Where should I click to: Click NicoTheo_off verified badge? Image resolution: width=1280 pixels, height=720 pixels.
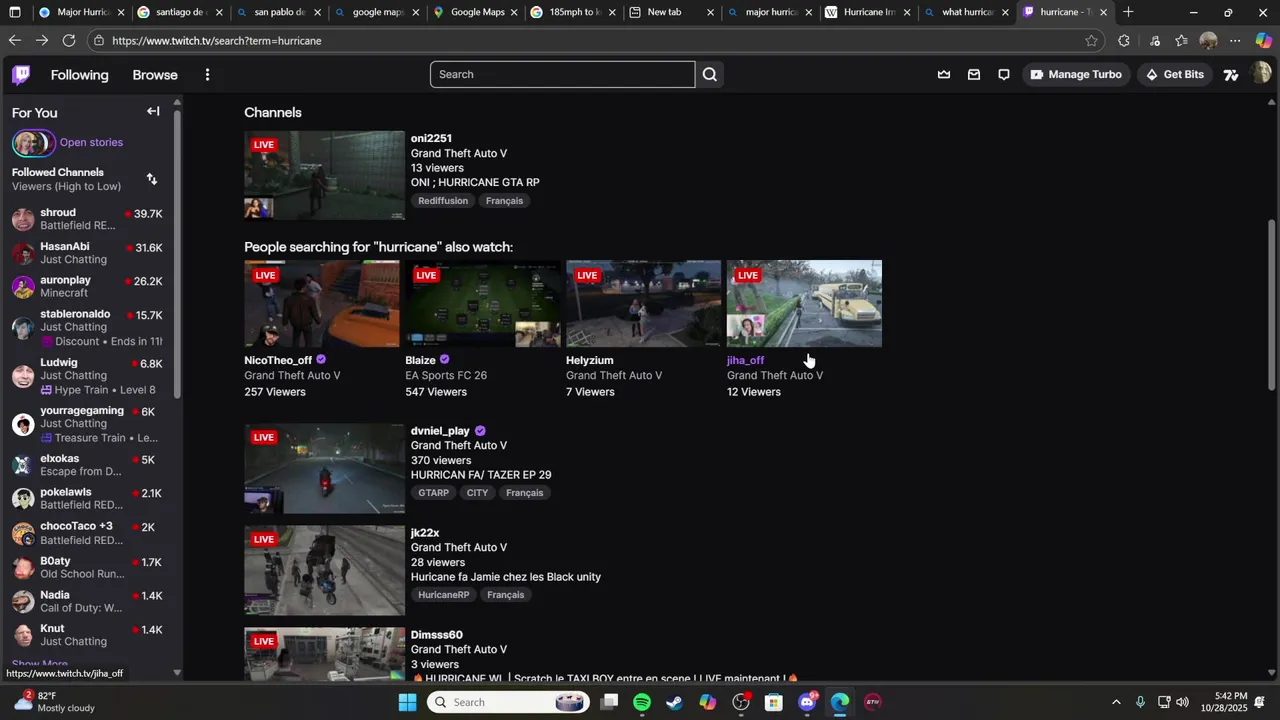coord(321,359)
